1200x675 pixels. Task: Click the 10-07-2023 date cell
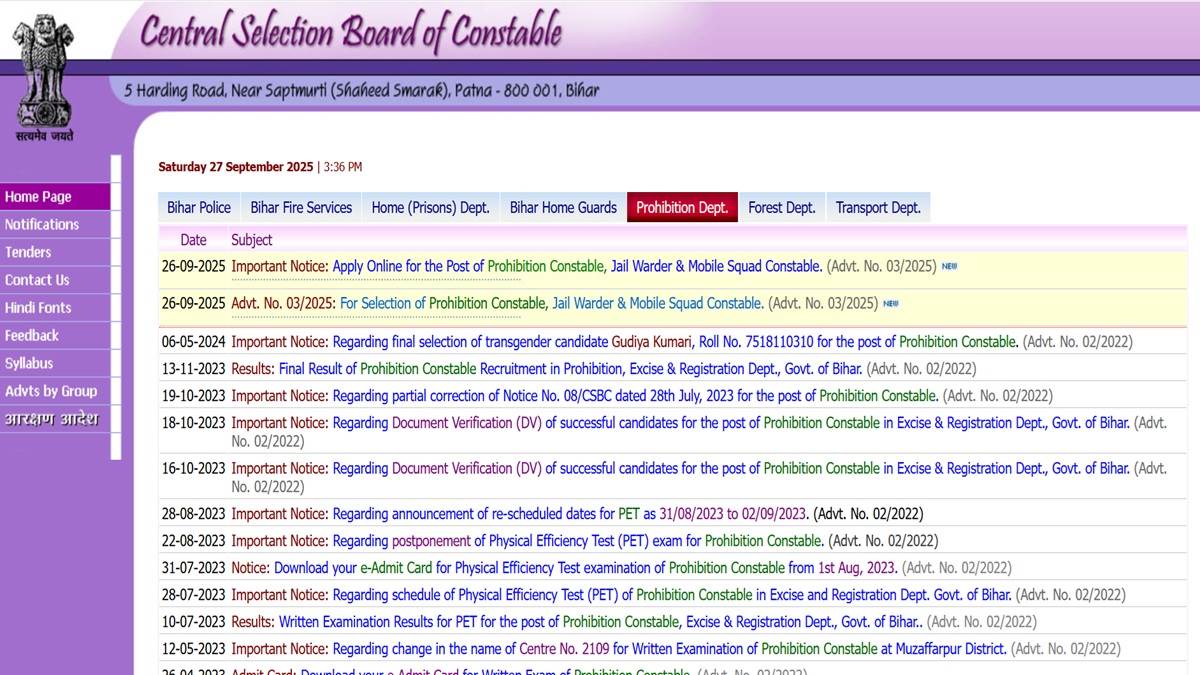(194, 622)
